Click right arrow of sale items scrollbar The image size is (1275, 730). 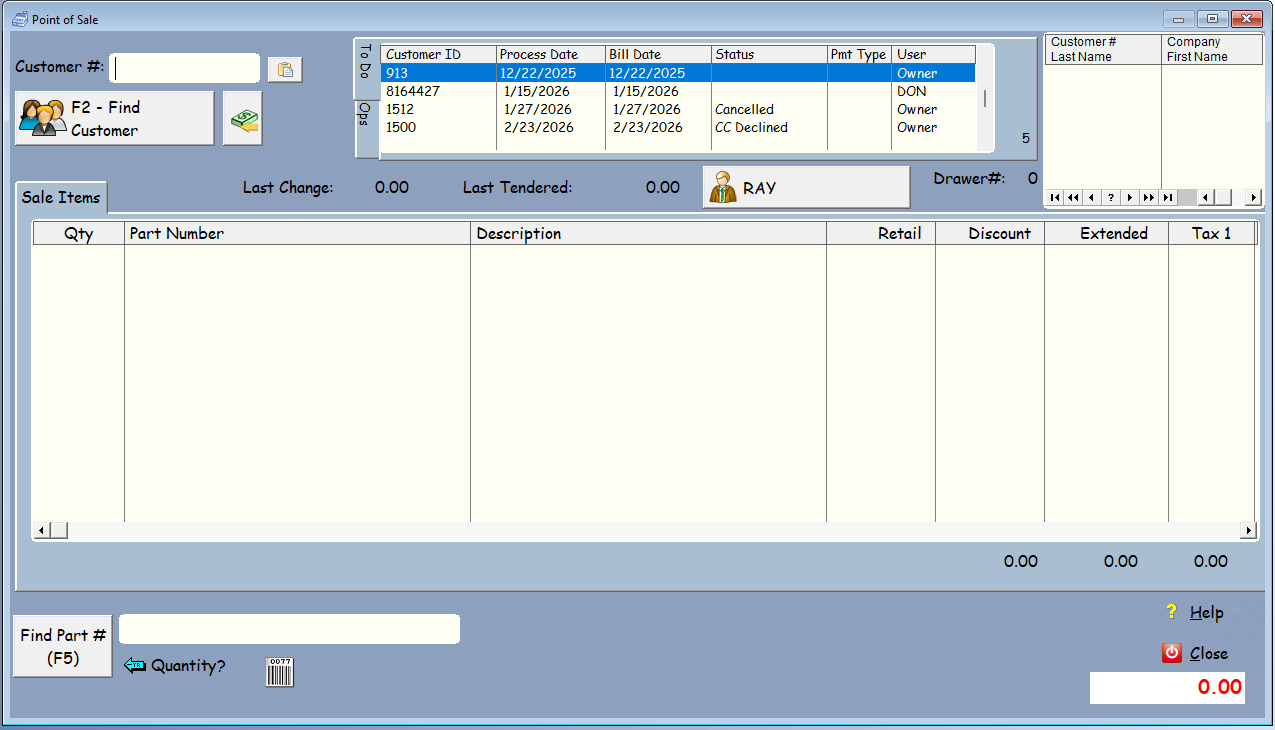tap(1248, 530)
